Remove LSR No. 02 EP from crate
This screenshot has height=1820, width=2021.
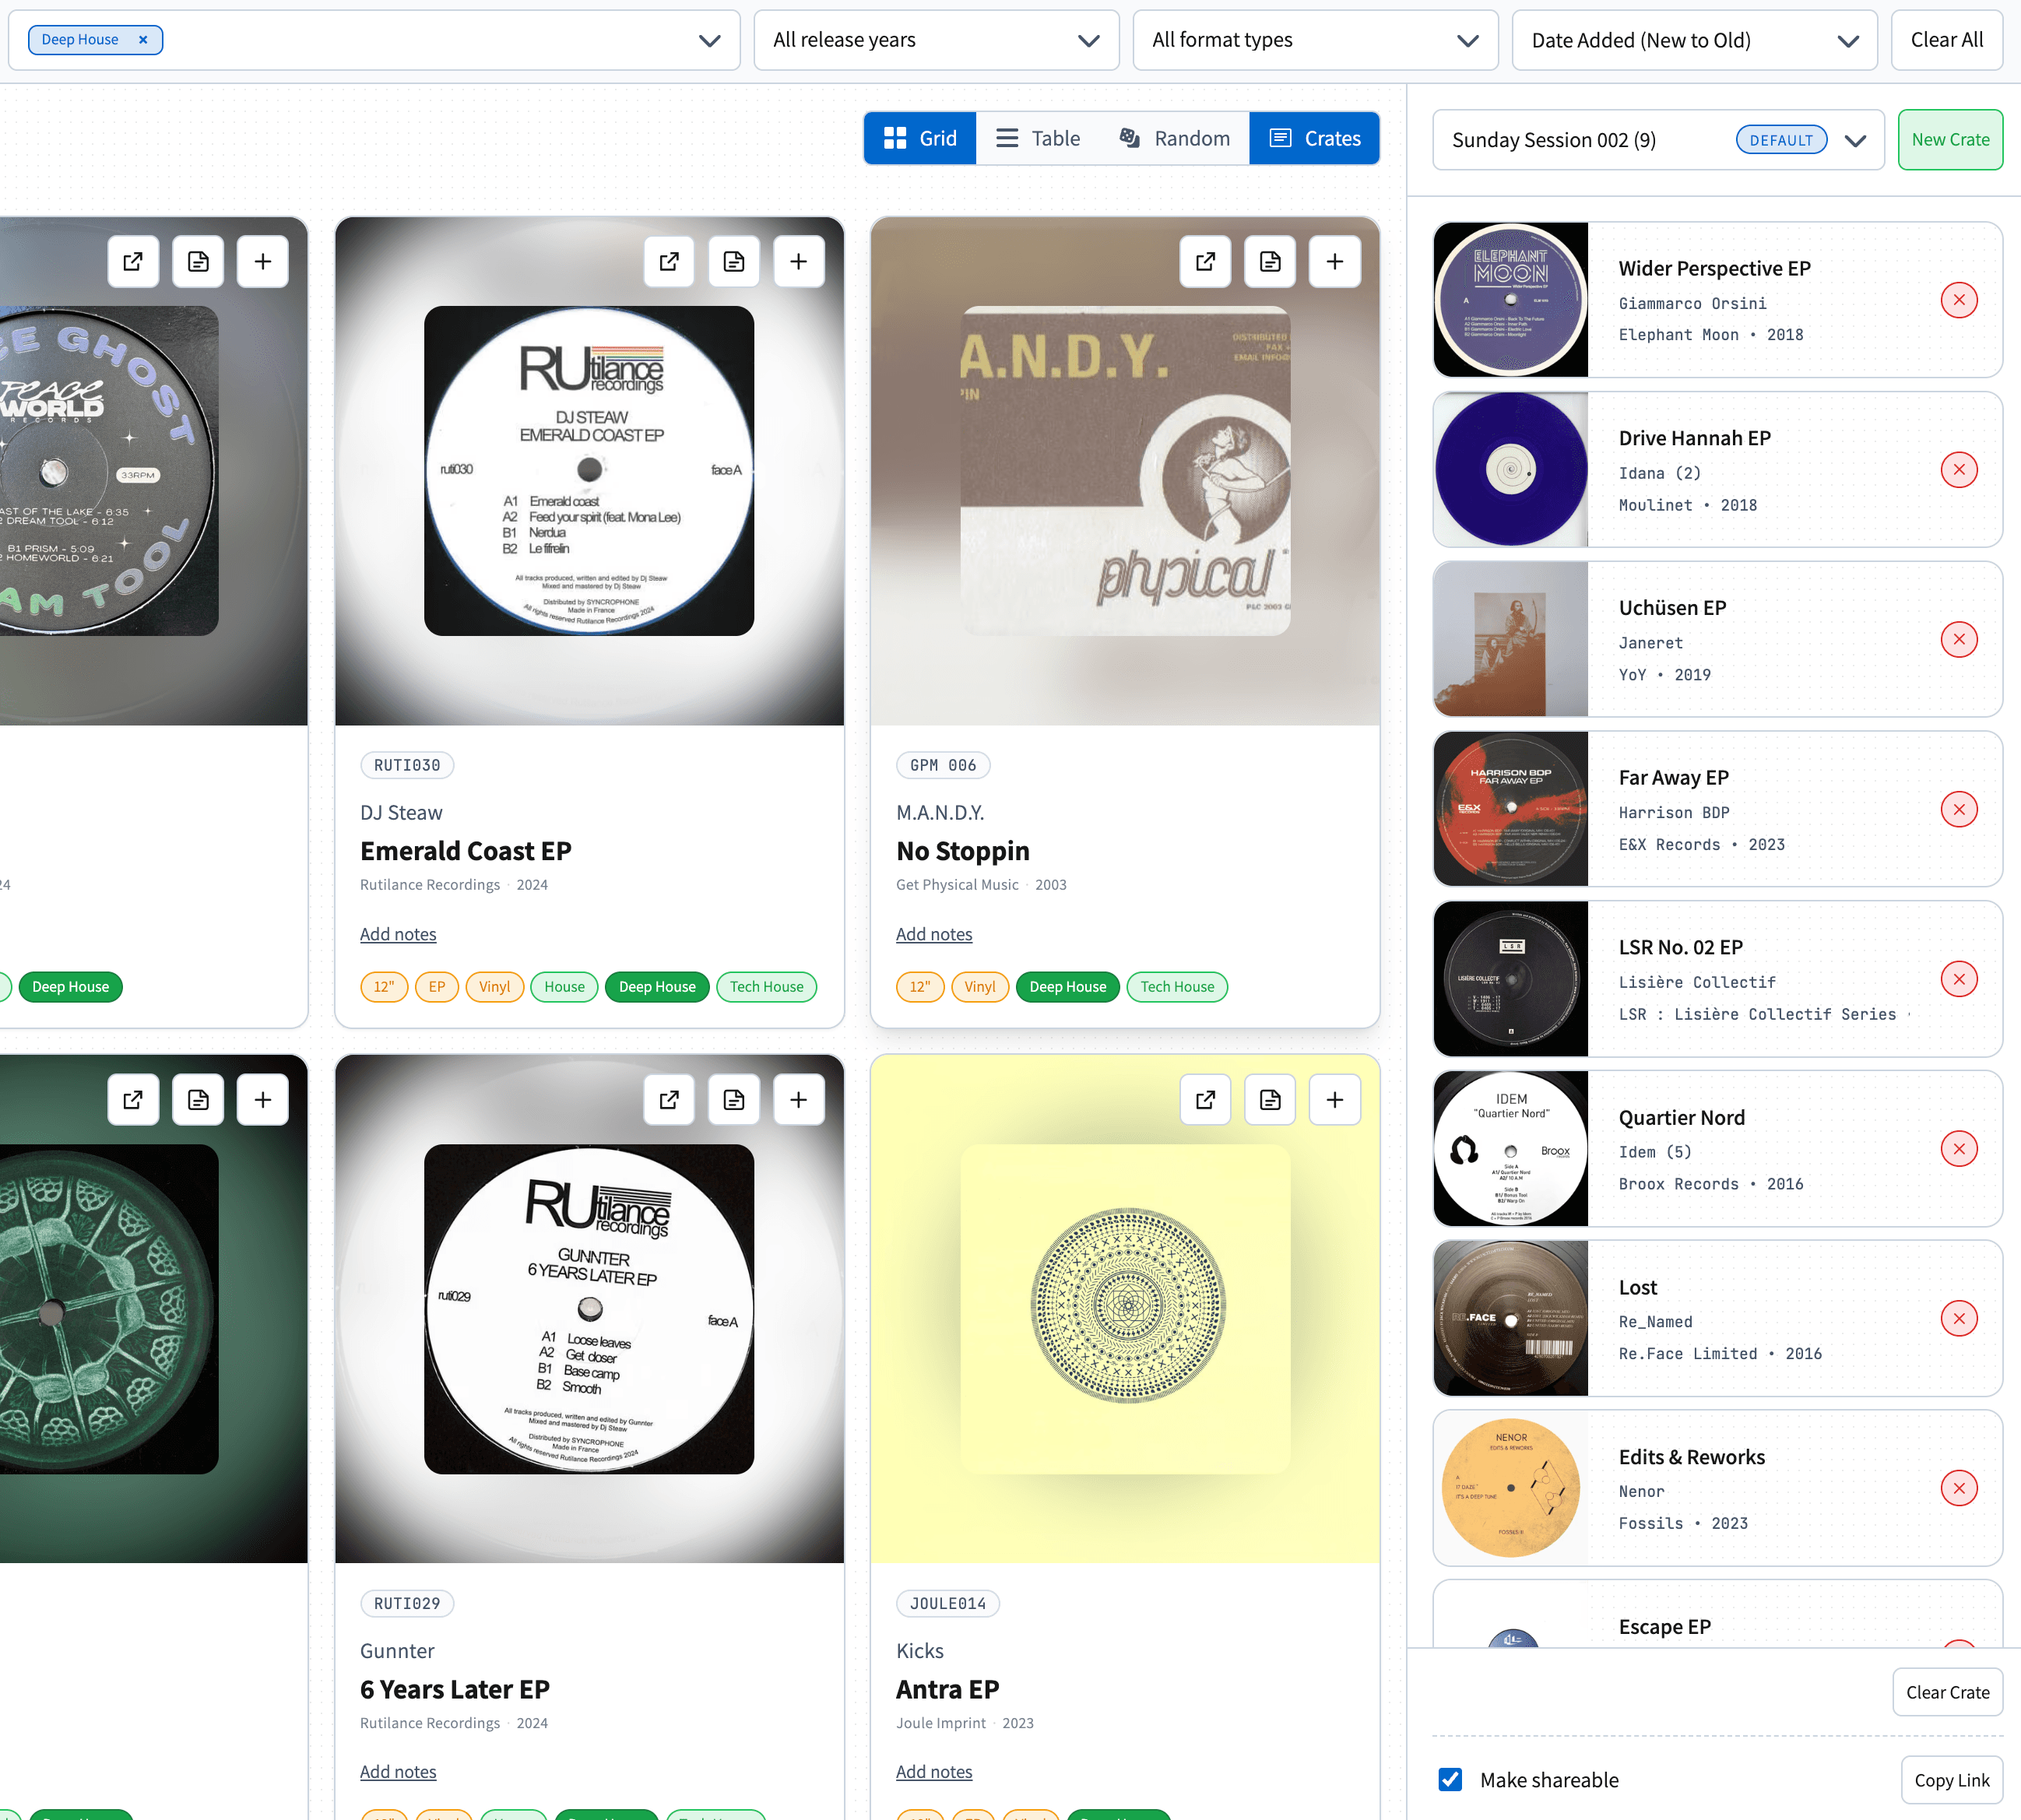[1958, 979]
